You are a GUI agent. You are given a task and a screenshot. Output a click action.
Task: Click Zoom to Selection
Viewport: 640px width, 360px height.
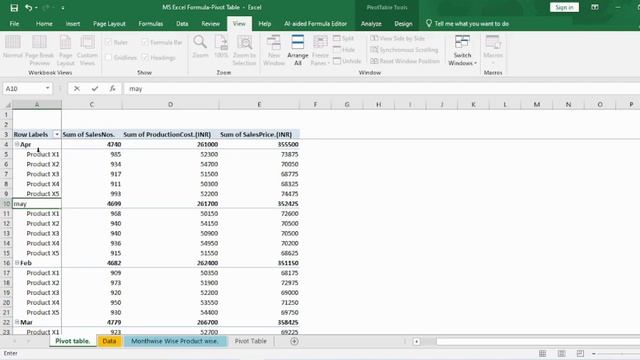click(x=244, y=50)
